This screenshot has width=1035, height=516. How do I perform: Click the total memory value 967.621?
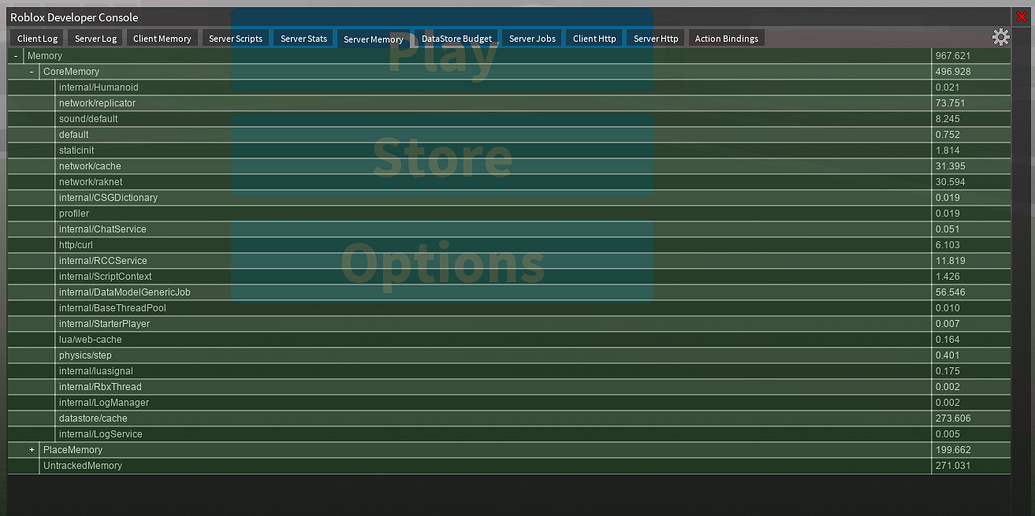pos(952,56)
